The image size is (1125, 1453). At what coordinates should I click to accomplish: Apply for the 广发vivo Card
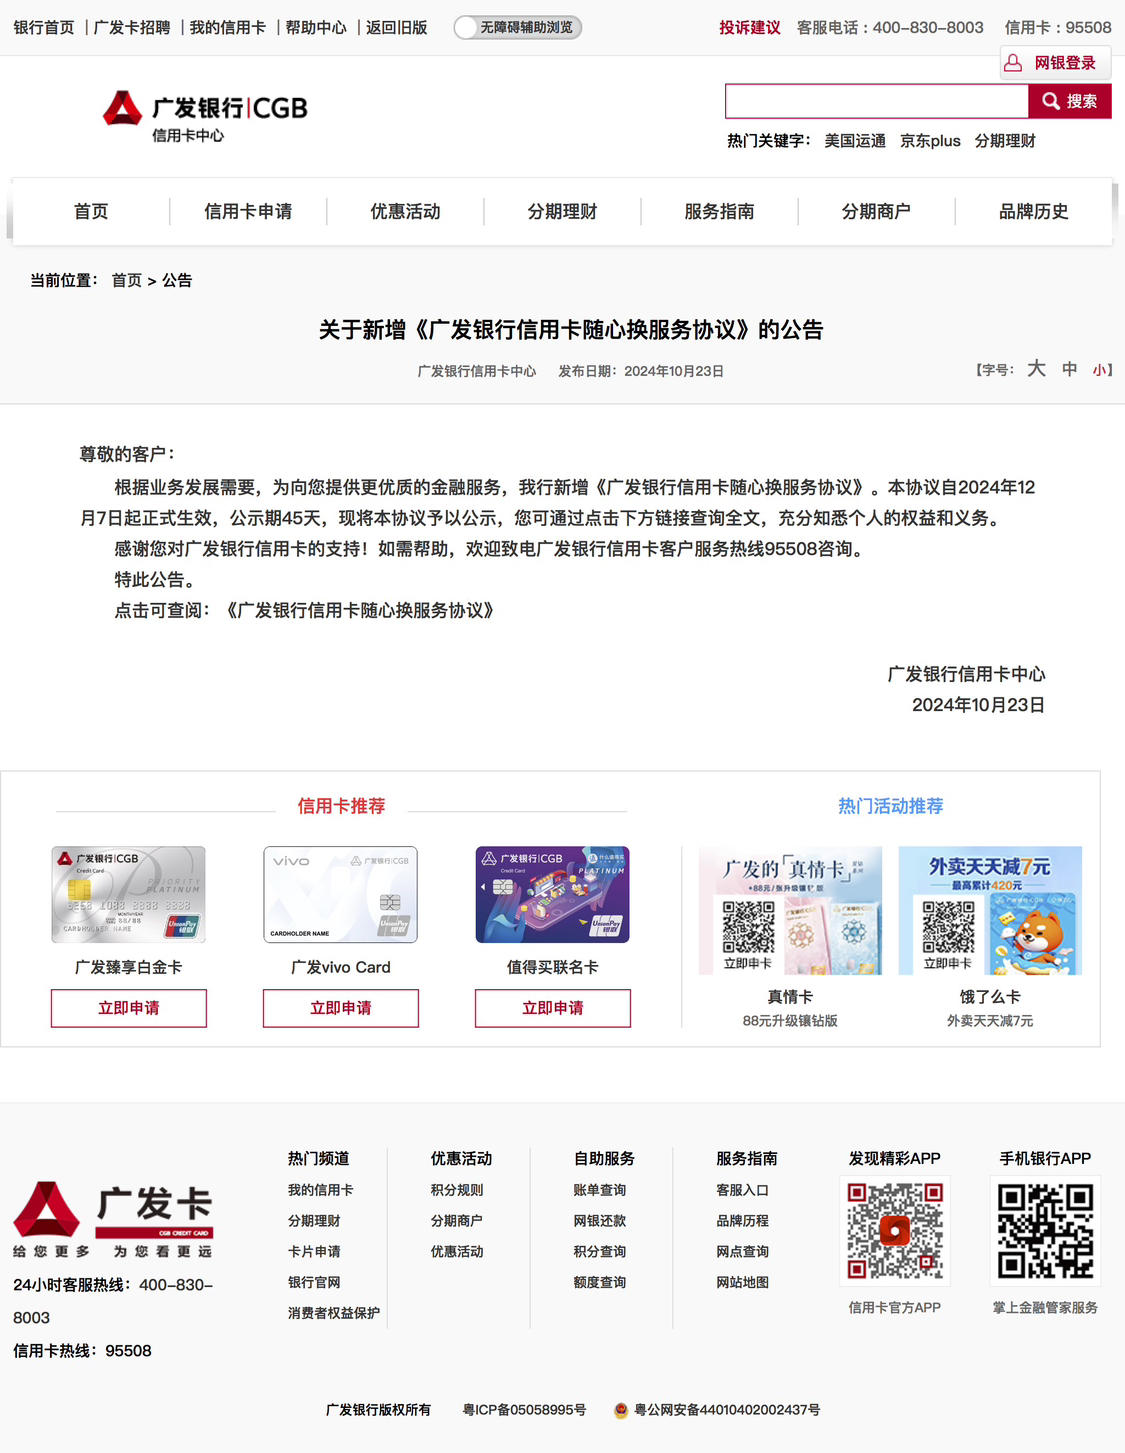click(x=341, y=1008)
